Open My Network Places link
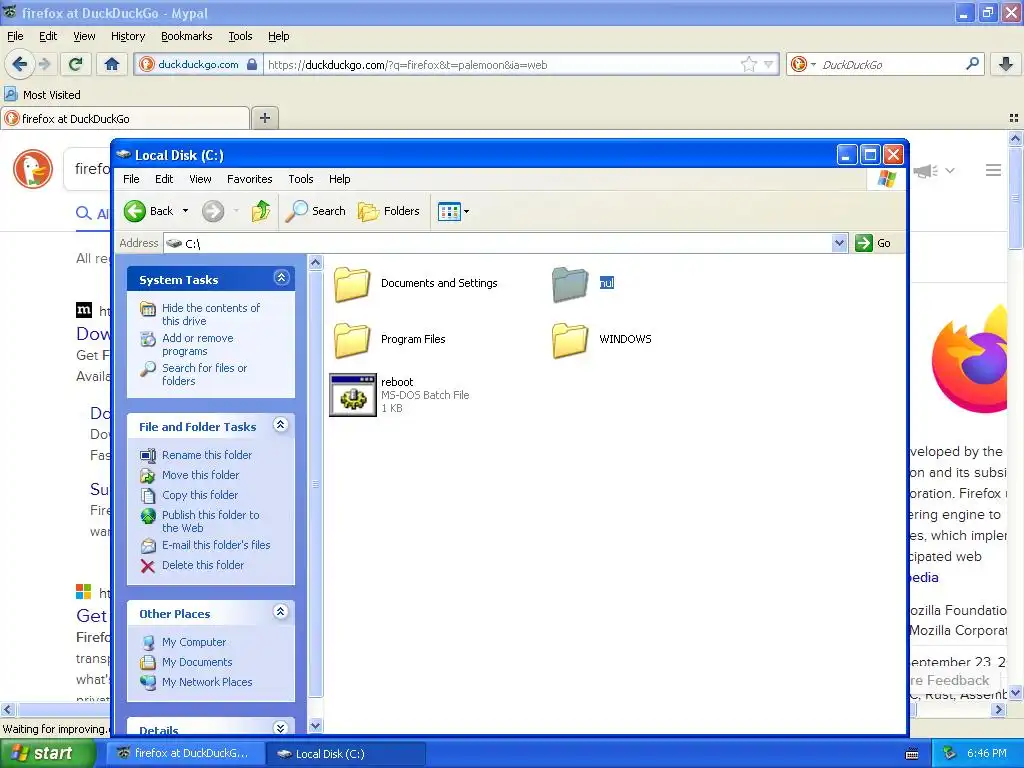Image resolution: width=1024 pixels, height=768 pixels. [x=206, y=682]
